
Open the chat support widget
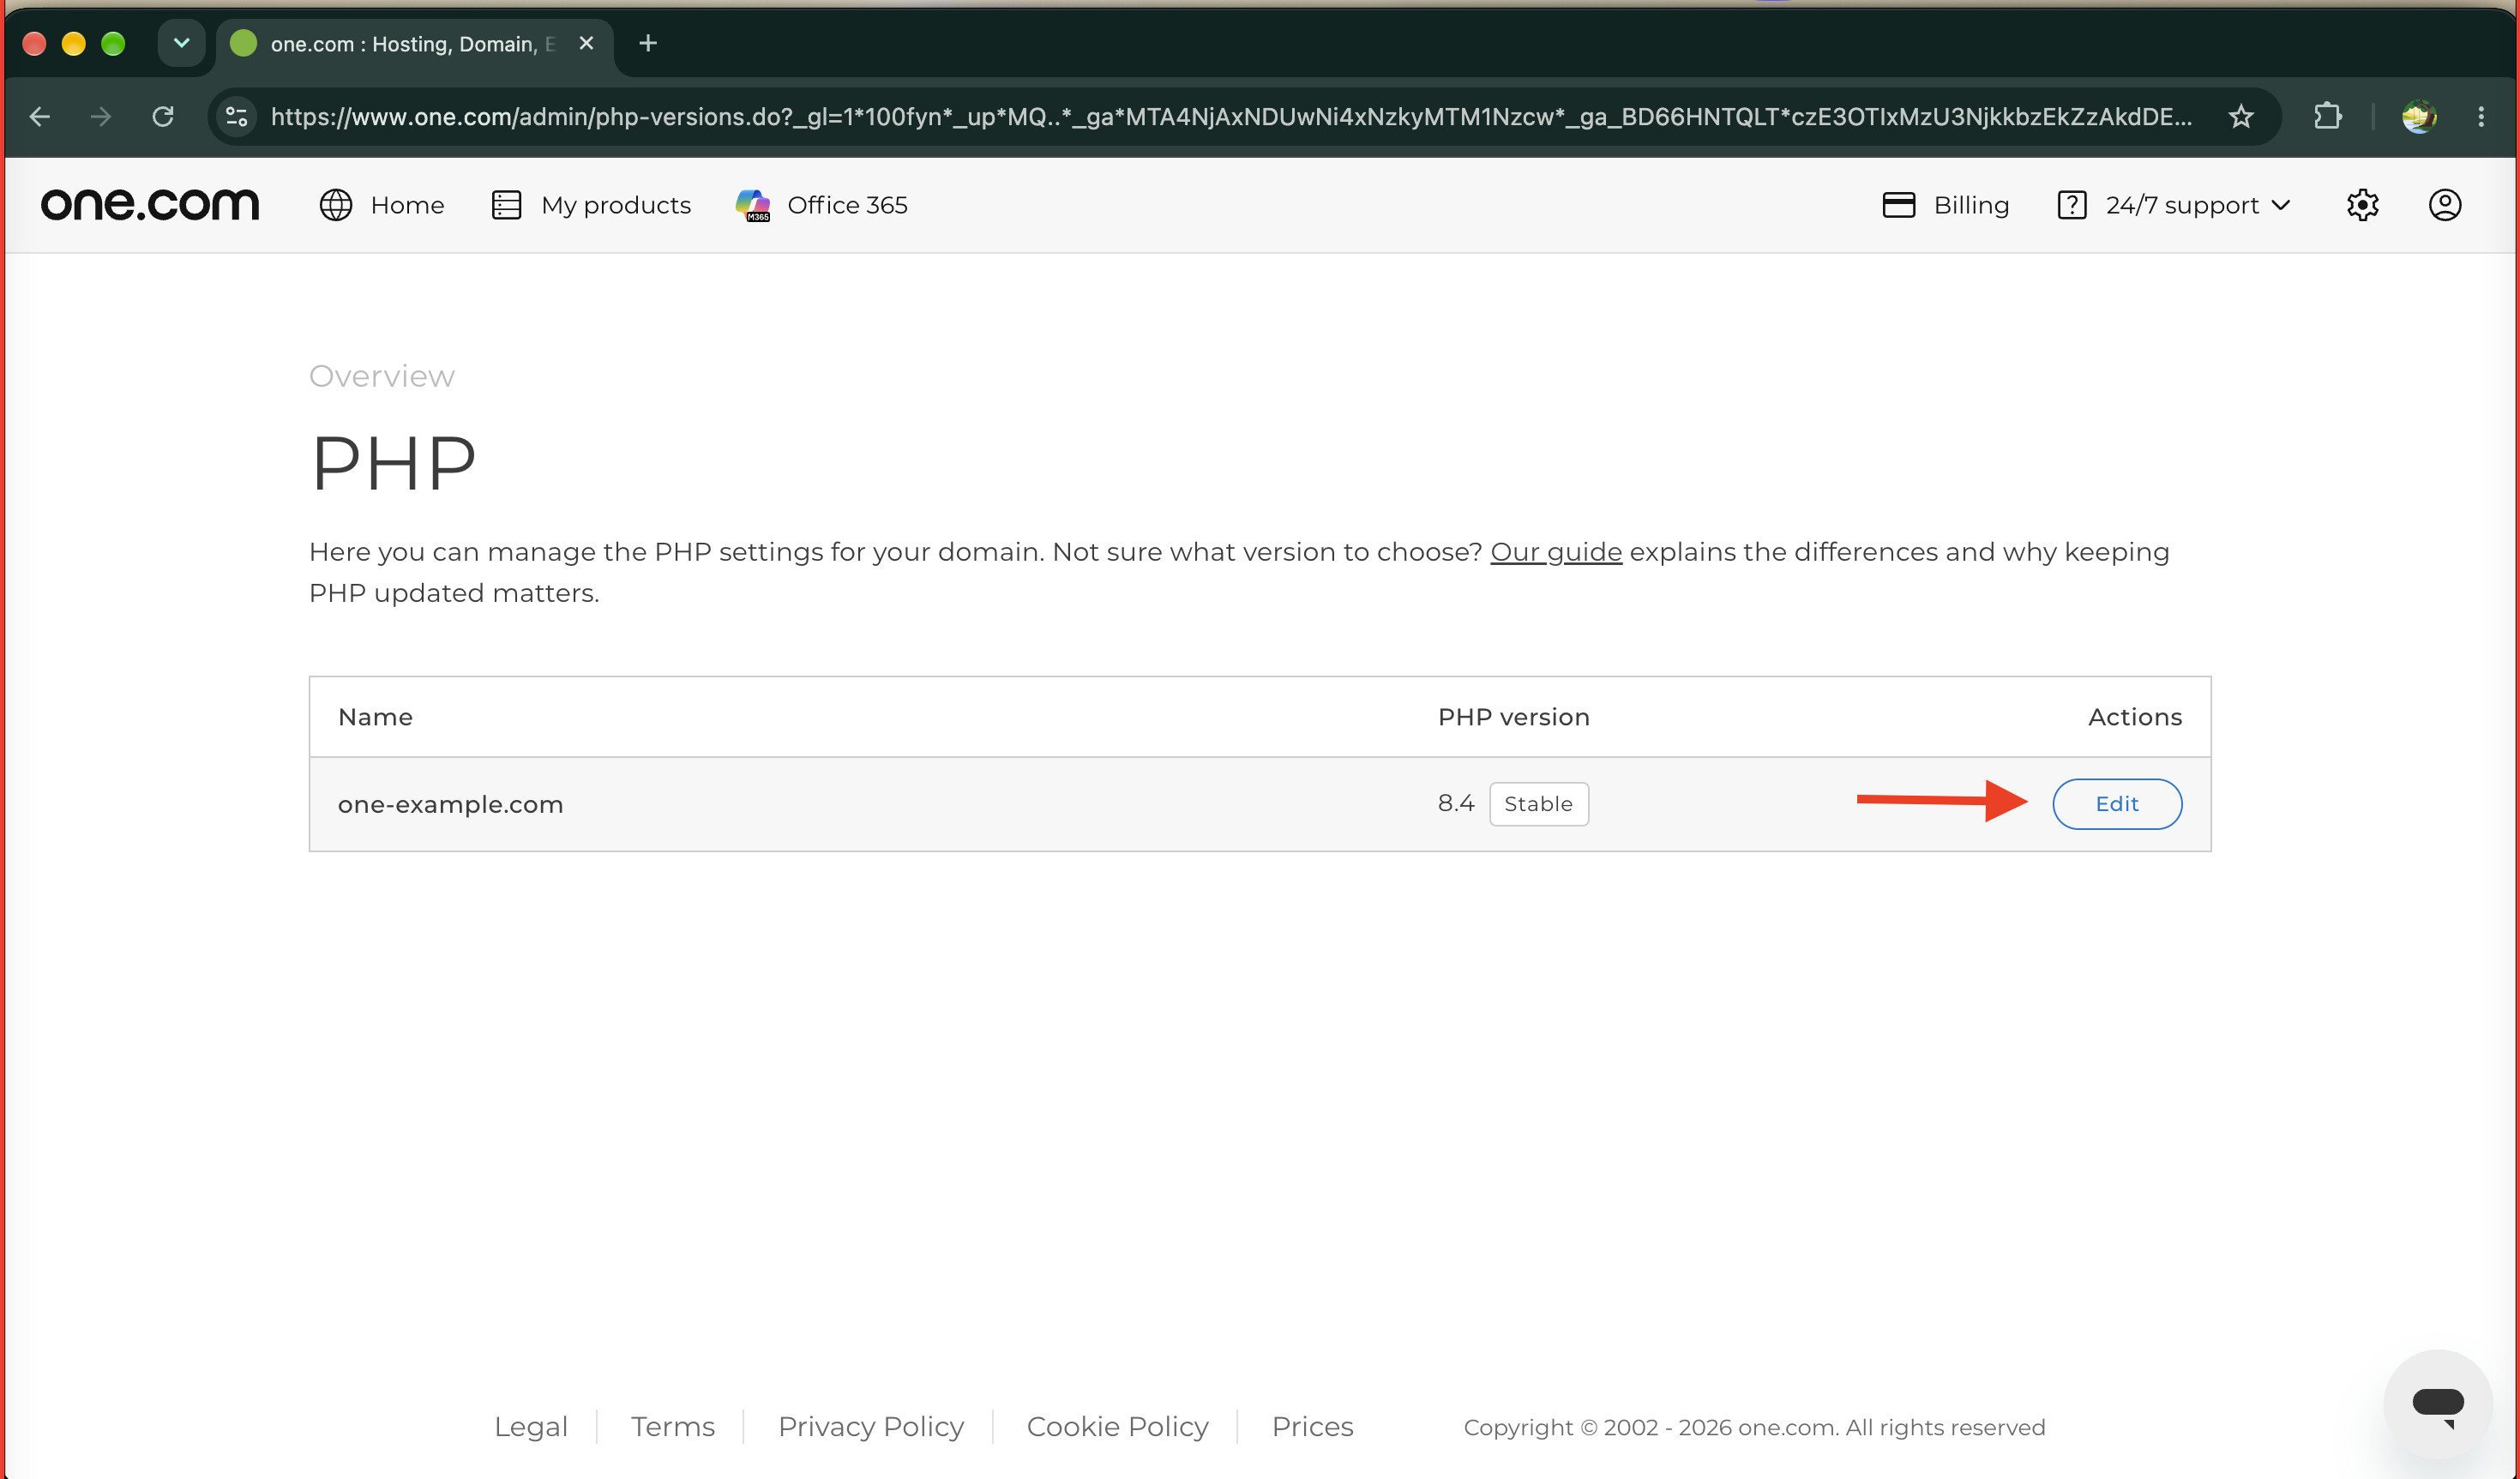coord(2437,1404)
